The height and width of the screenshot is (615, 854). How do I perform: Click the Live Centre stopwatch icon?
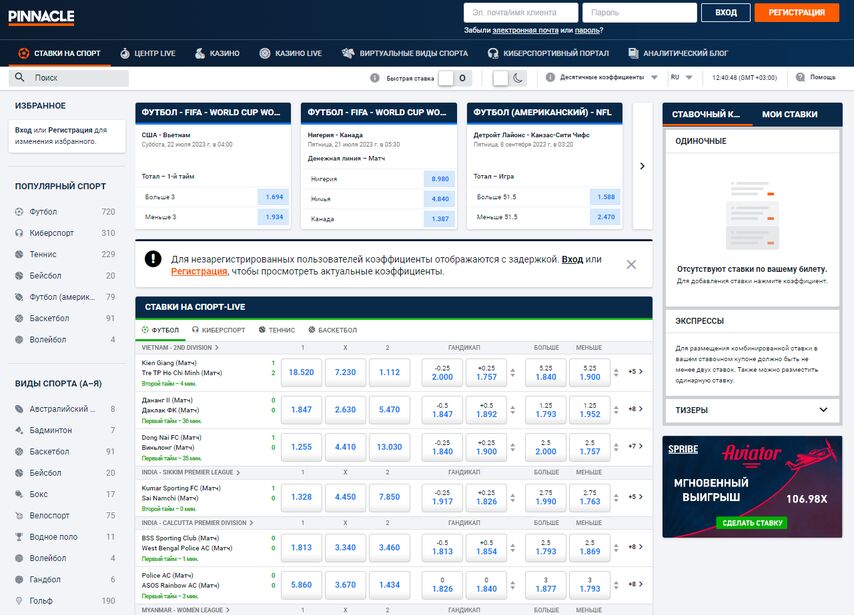click(125, 53)
